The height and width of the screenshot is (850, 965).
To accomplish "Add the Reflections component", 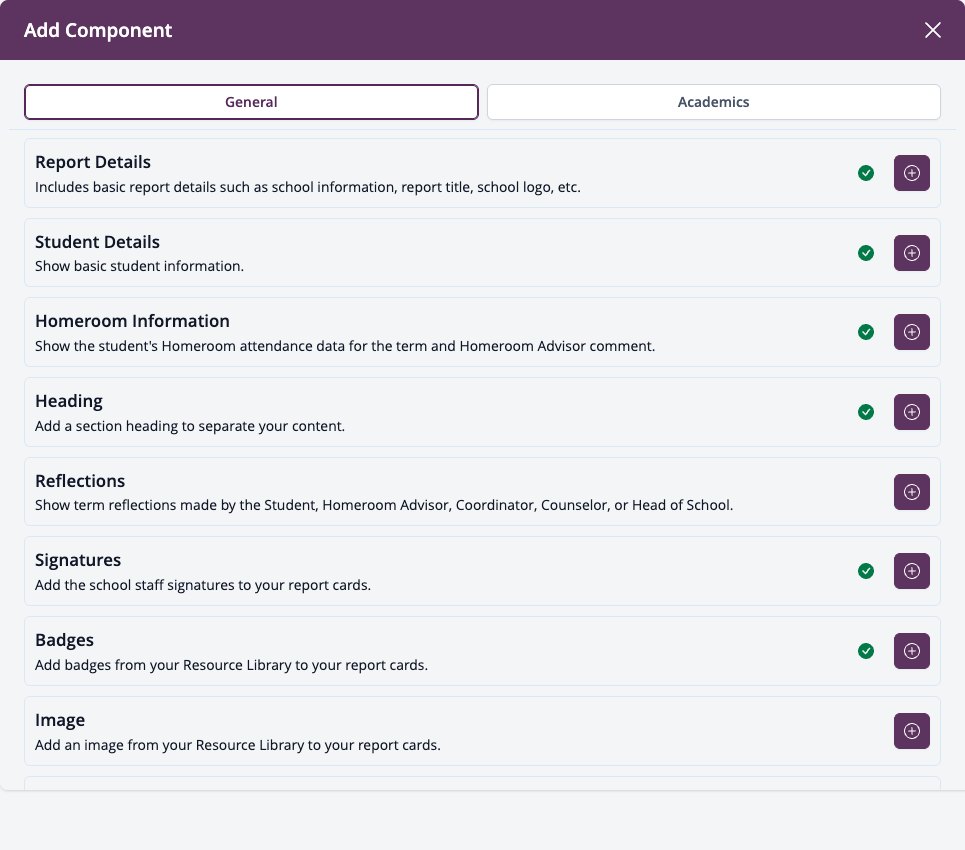I will click(x=911, y=492).
